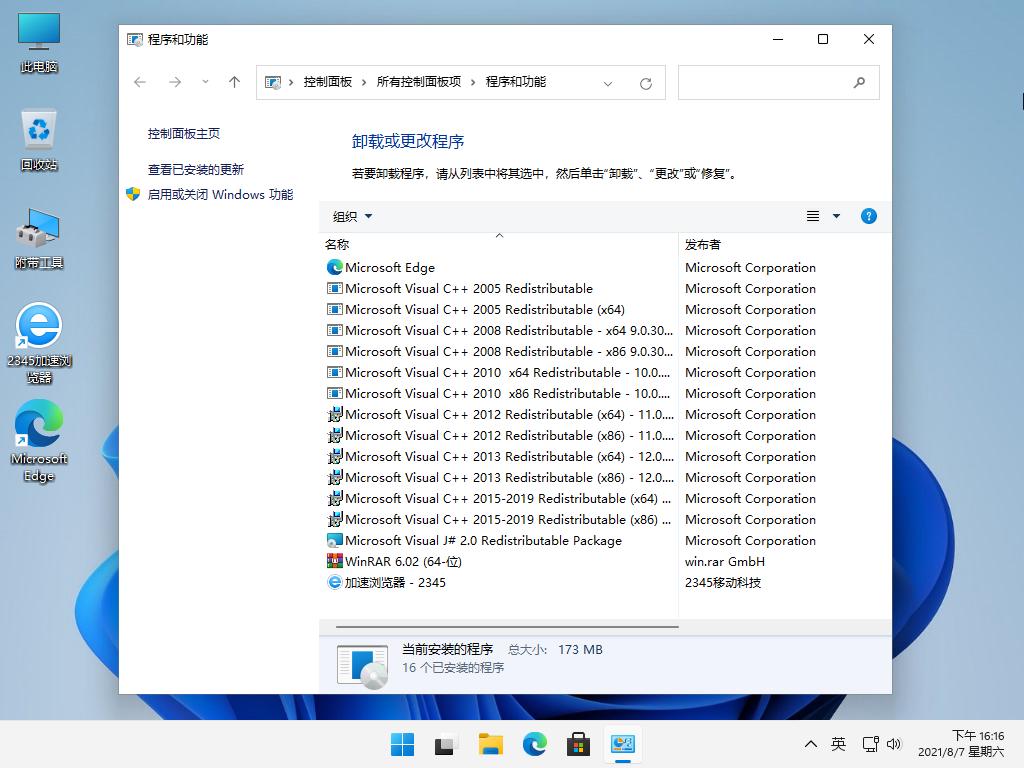Open the address bar history dropdown
This screenshot has width=1024, height=768.
coord(607,83)
